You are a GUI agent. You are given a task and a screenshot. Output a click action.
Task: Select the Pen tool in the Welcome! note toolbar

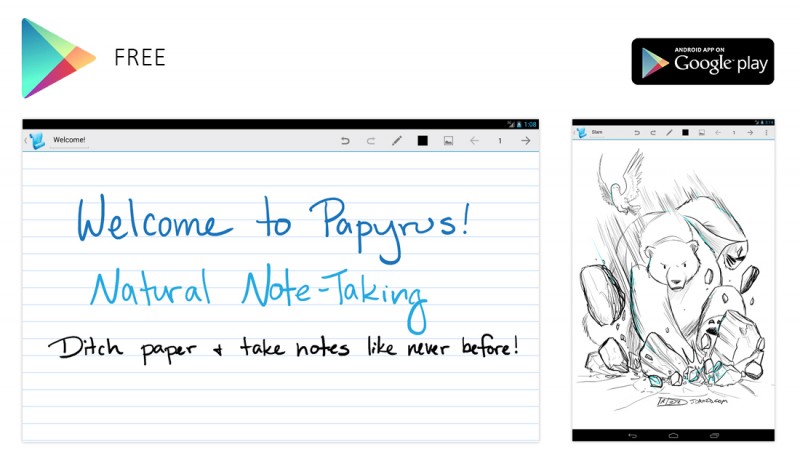pyautogui.click(x=397, y=141)
